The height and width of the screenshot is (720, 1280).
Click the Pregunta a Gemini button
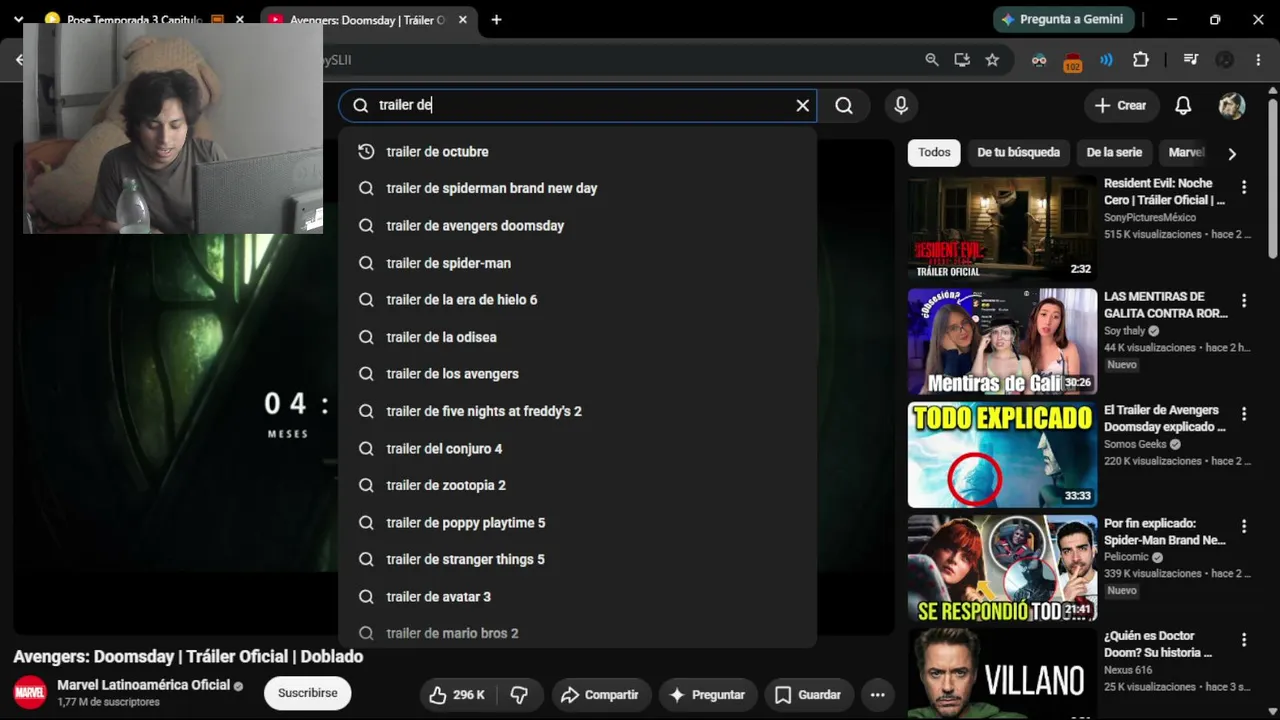pyautogui.click(x=1061, y=20)
